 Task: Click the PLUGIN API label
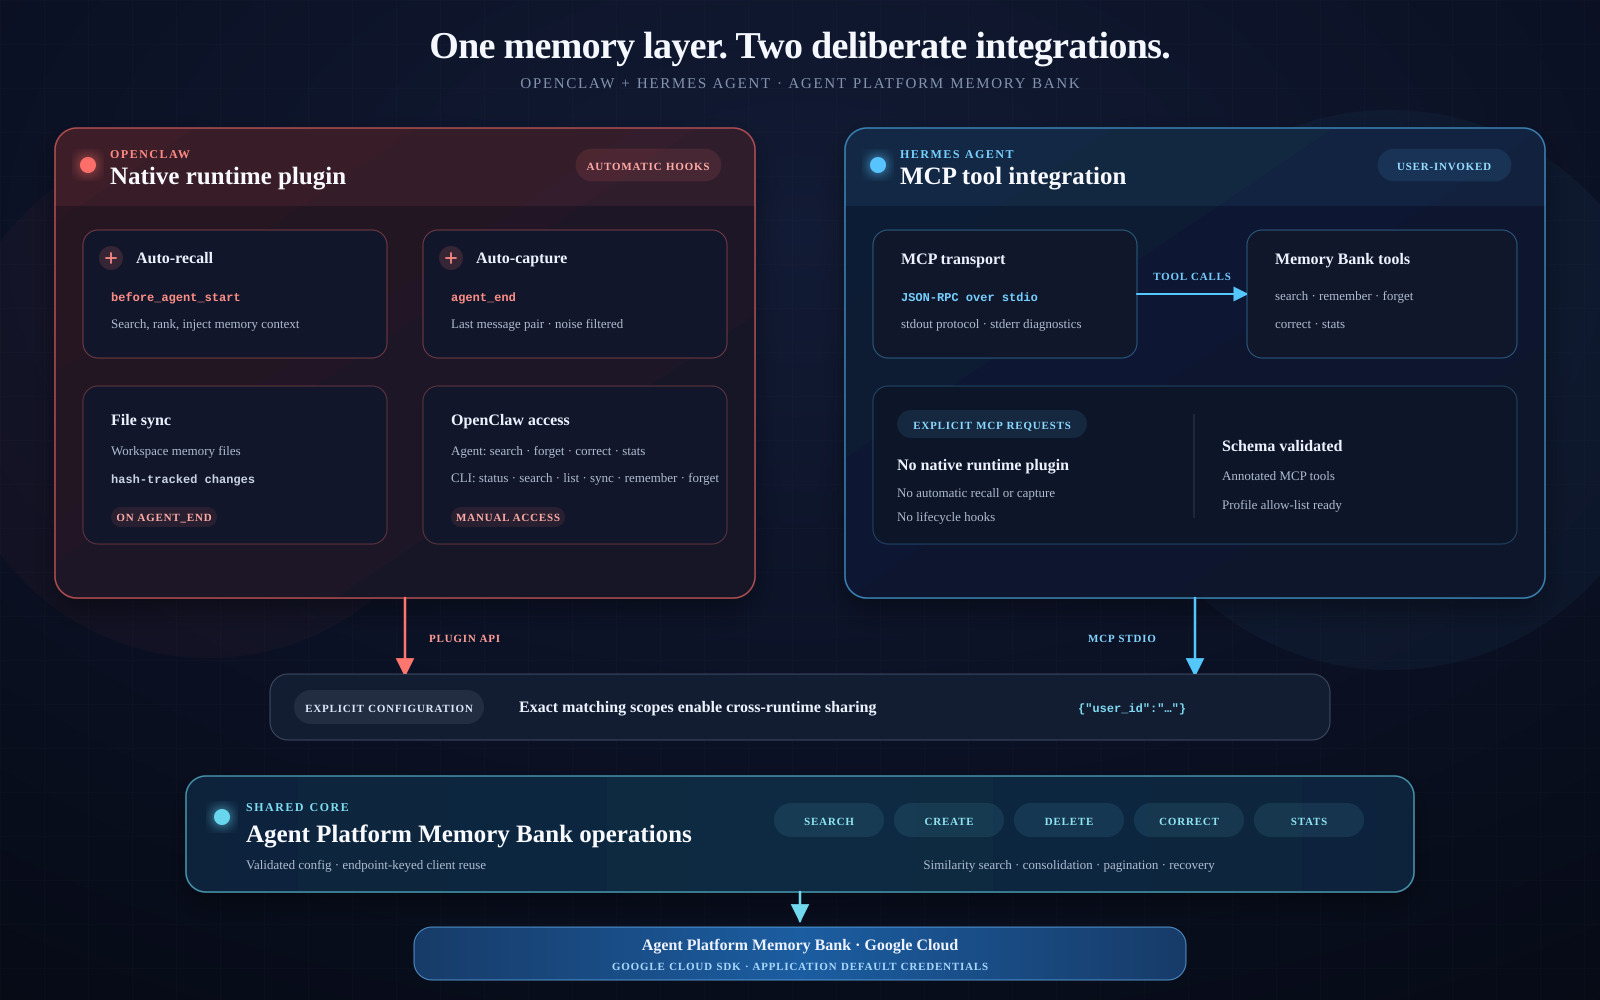click(x=465, y=638)
